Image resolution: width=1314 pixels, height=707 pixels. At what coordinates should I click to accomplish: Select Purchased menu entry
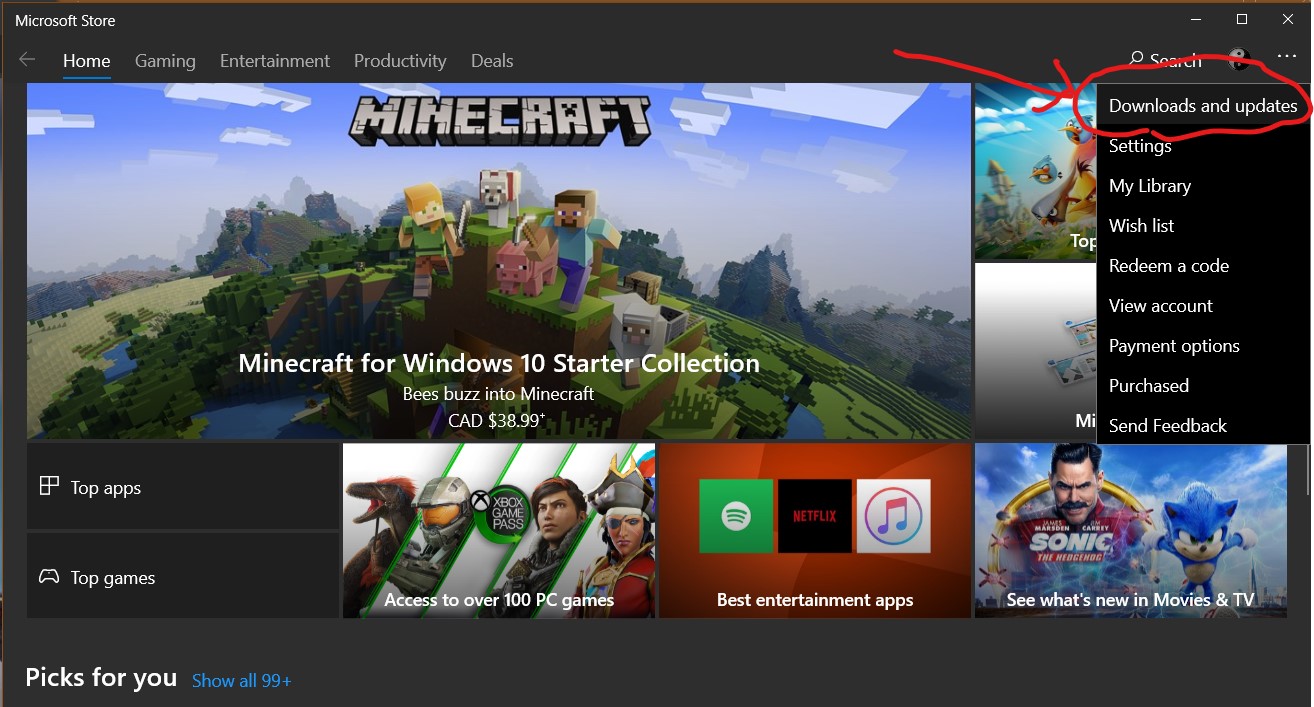pos(1203,386)
